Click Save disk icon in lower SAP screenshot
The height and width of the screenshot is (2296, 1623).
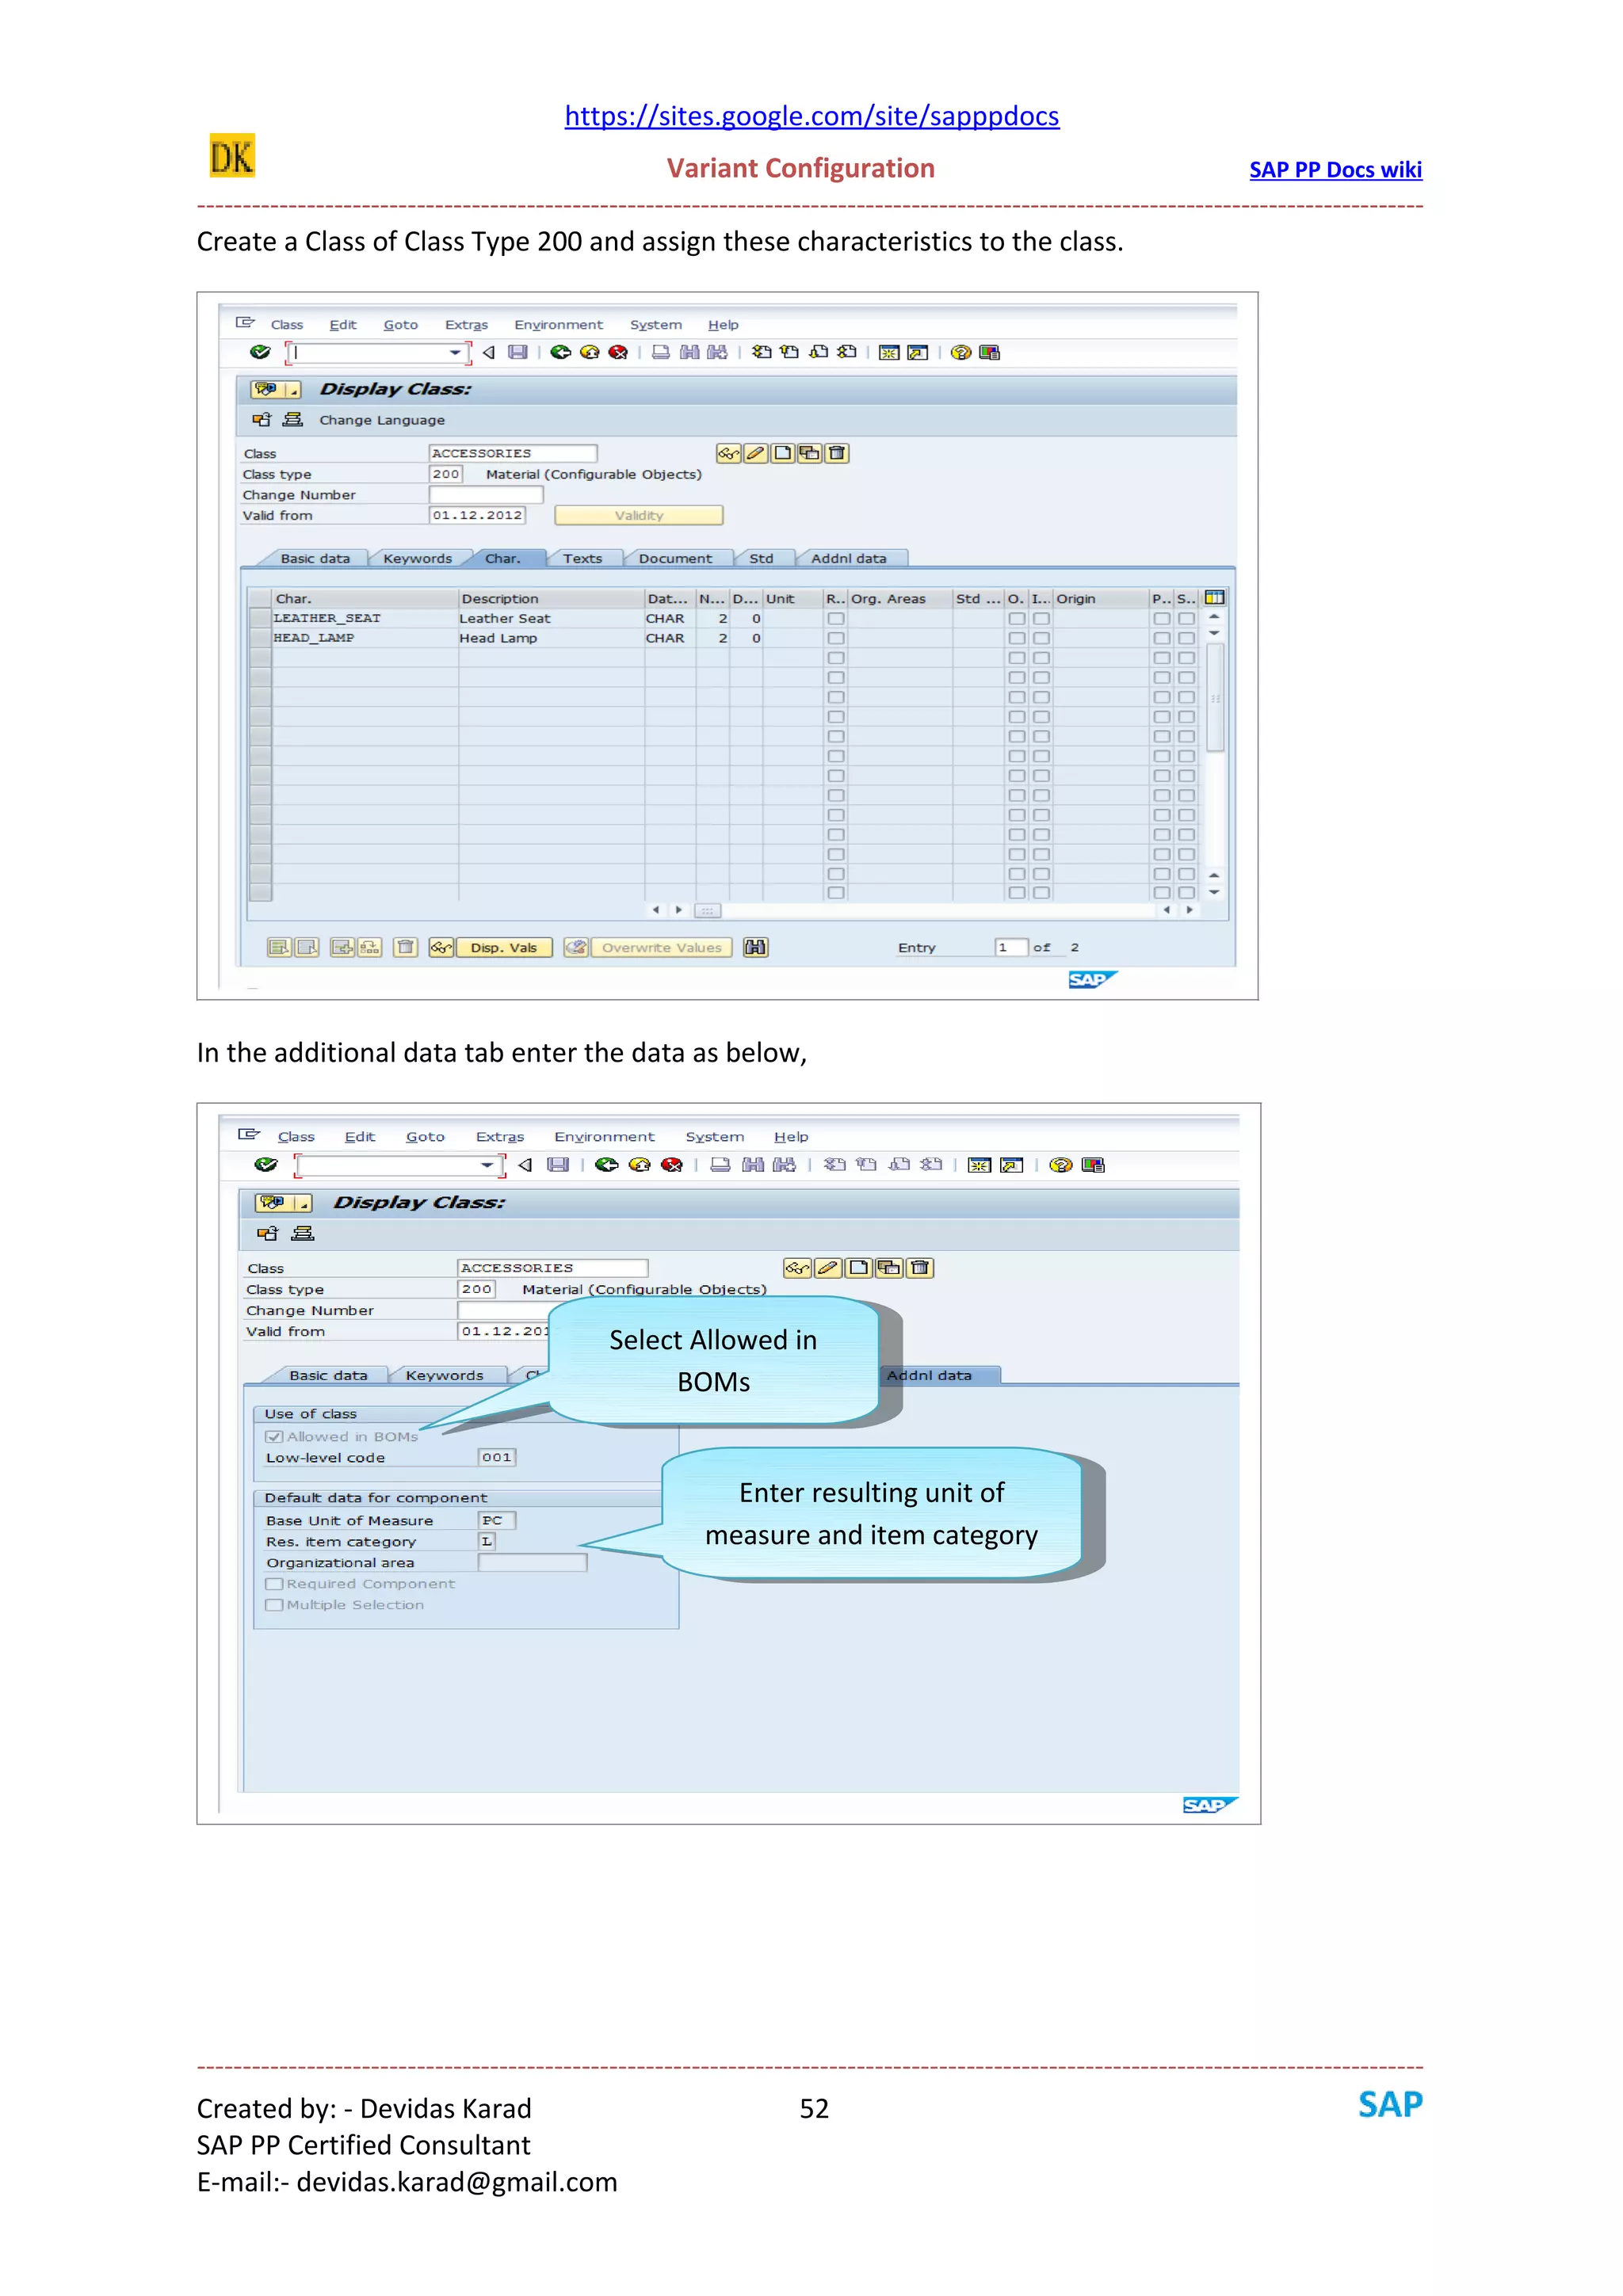[558, 1165]
